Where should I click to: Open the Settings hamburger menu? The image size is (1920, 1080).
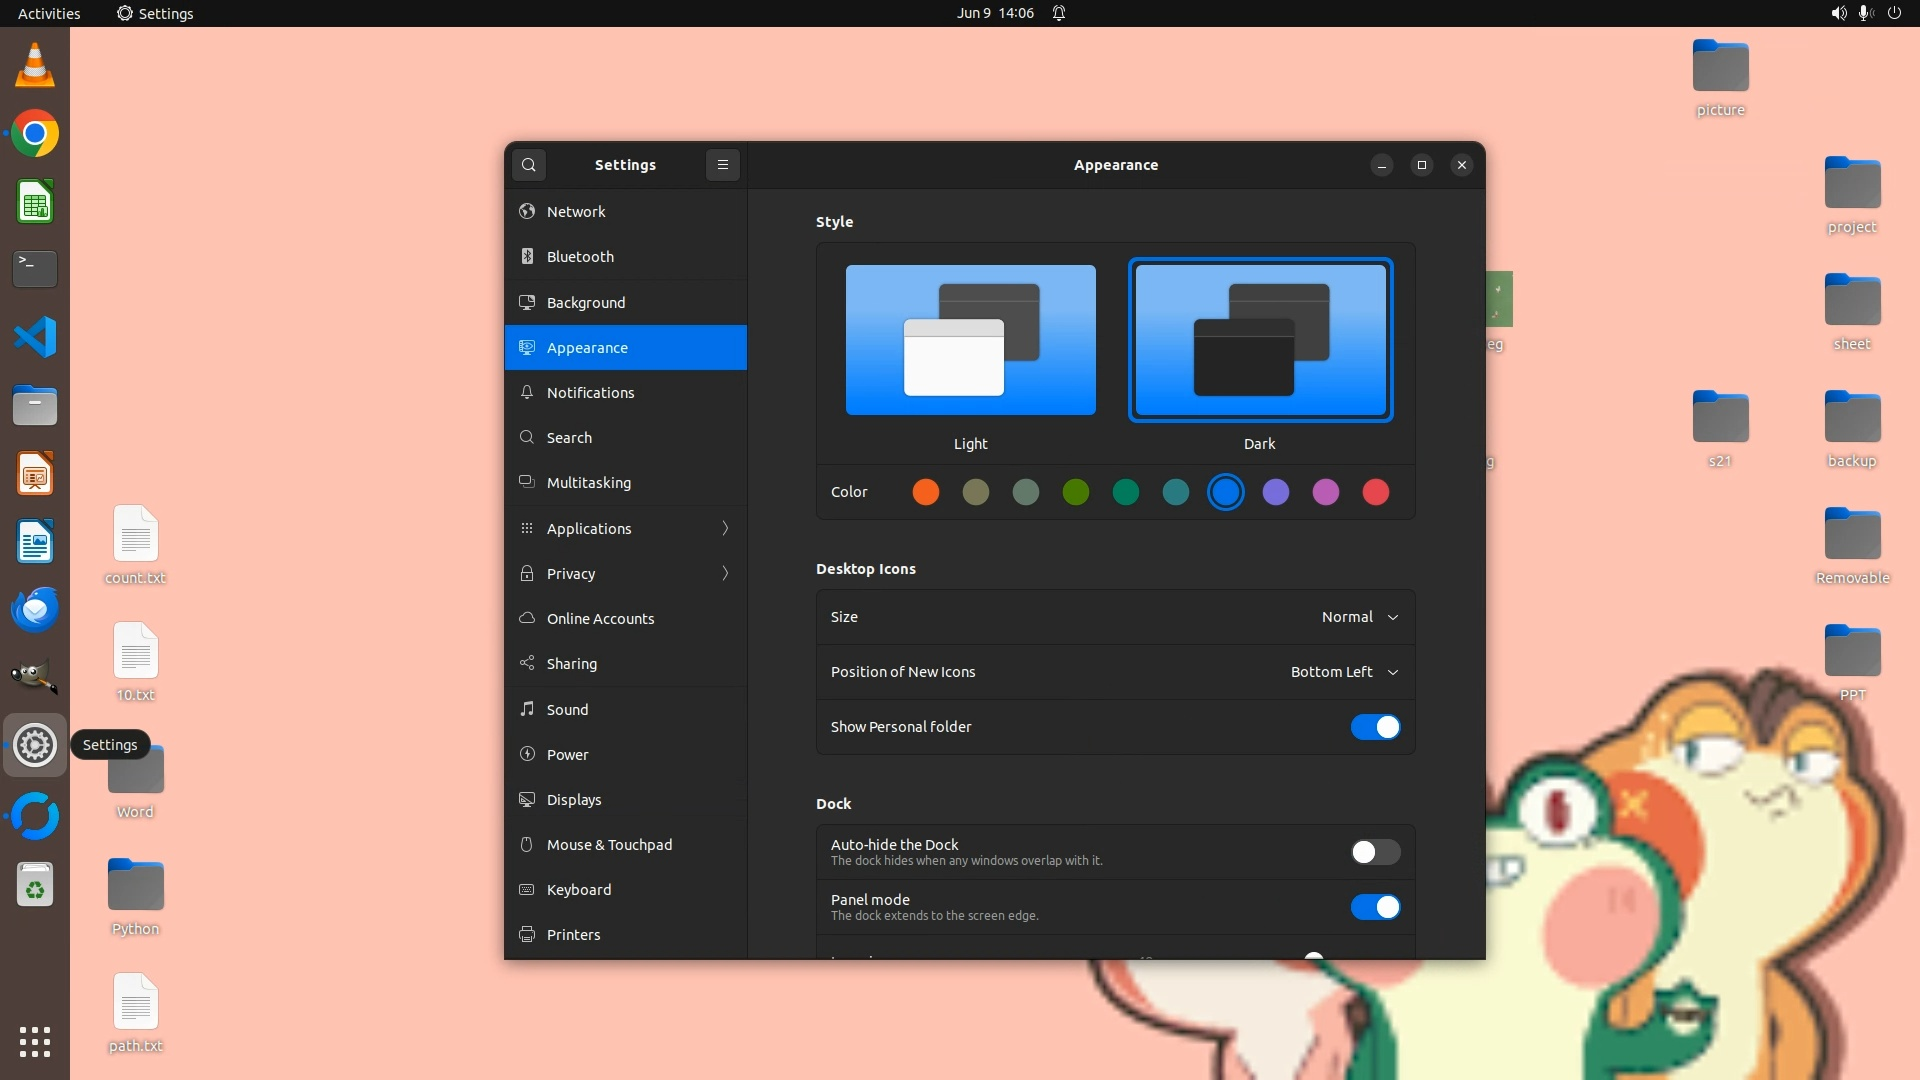point(722,165)
